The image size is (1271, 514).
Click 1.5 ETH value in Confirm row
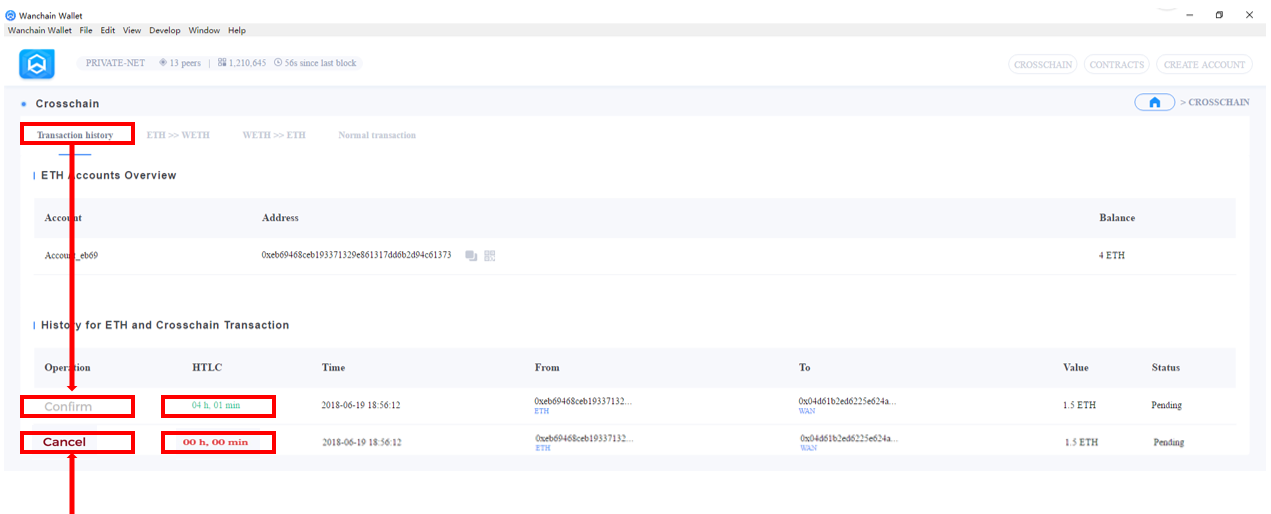(1079, 406)
